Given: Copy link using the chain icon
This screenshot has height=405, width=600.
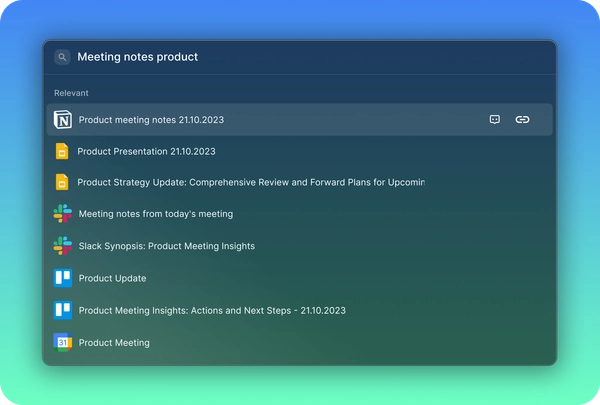Looking at the screenshot, I should coord(522,120).
